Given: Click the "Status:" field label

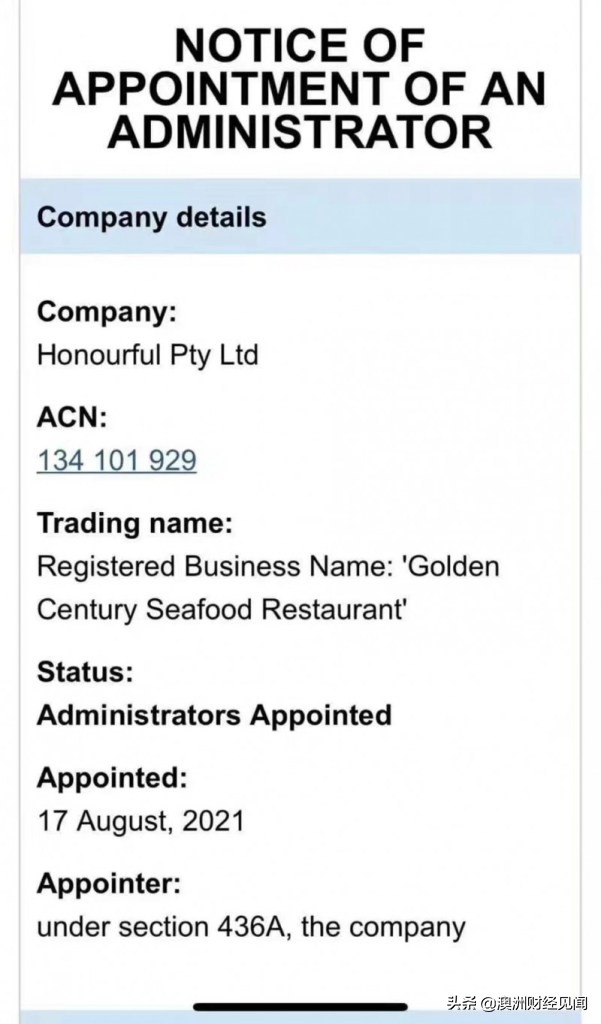Looking at the screenshot, I should (85, 671).
